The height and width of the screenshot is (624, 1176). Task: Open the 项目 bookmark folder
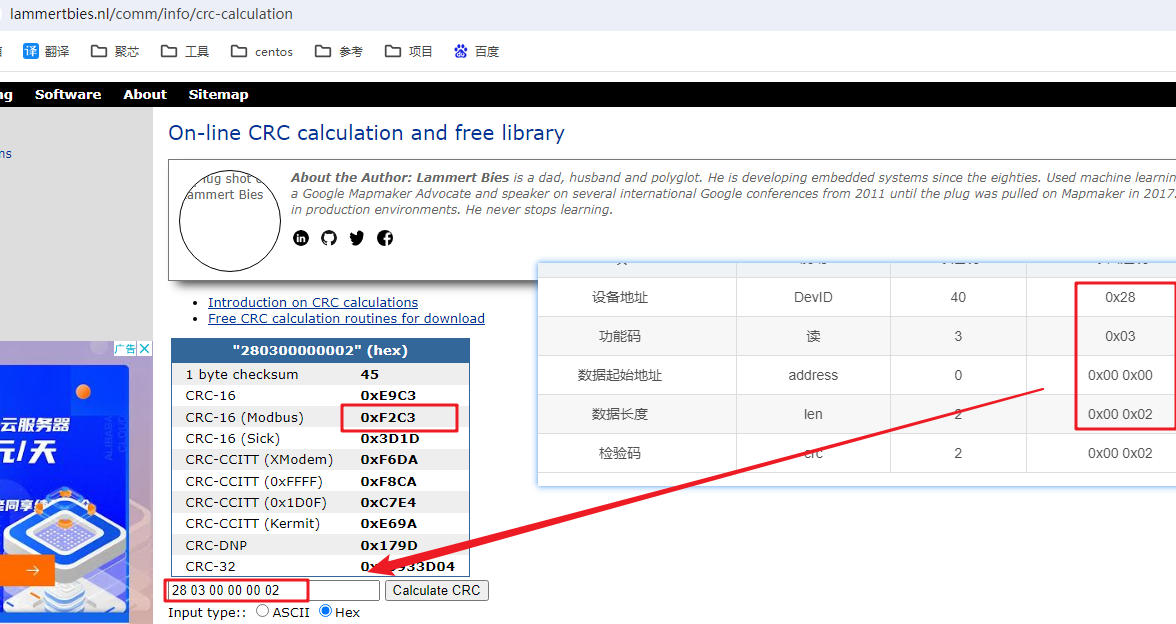coord(409,51)
